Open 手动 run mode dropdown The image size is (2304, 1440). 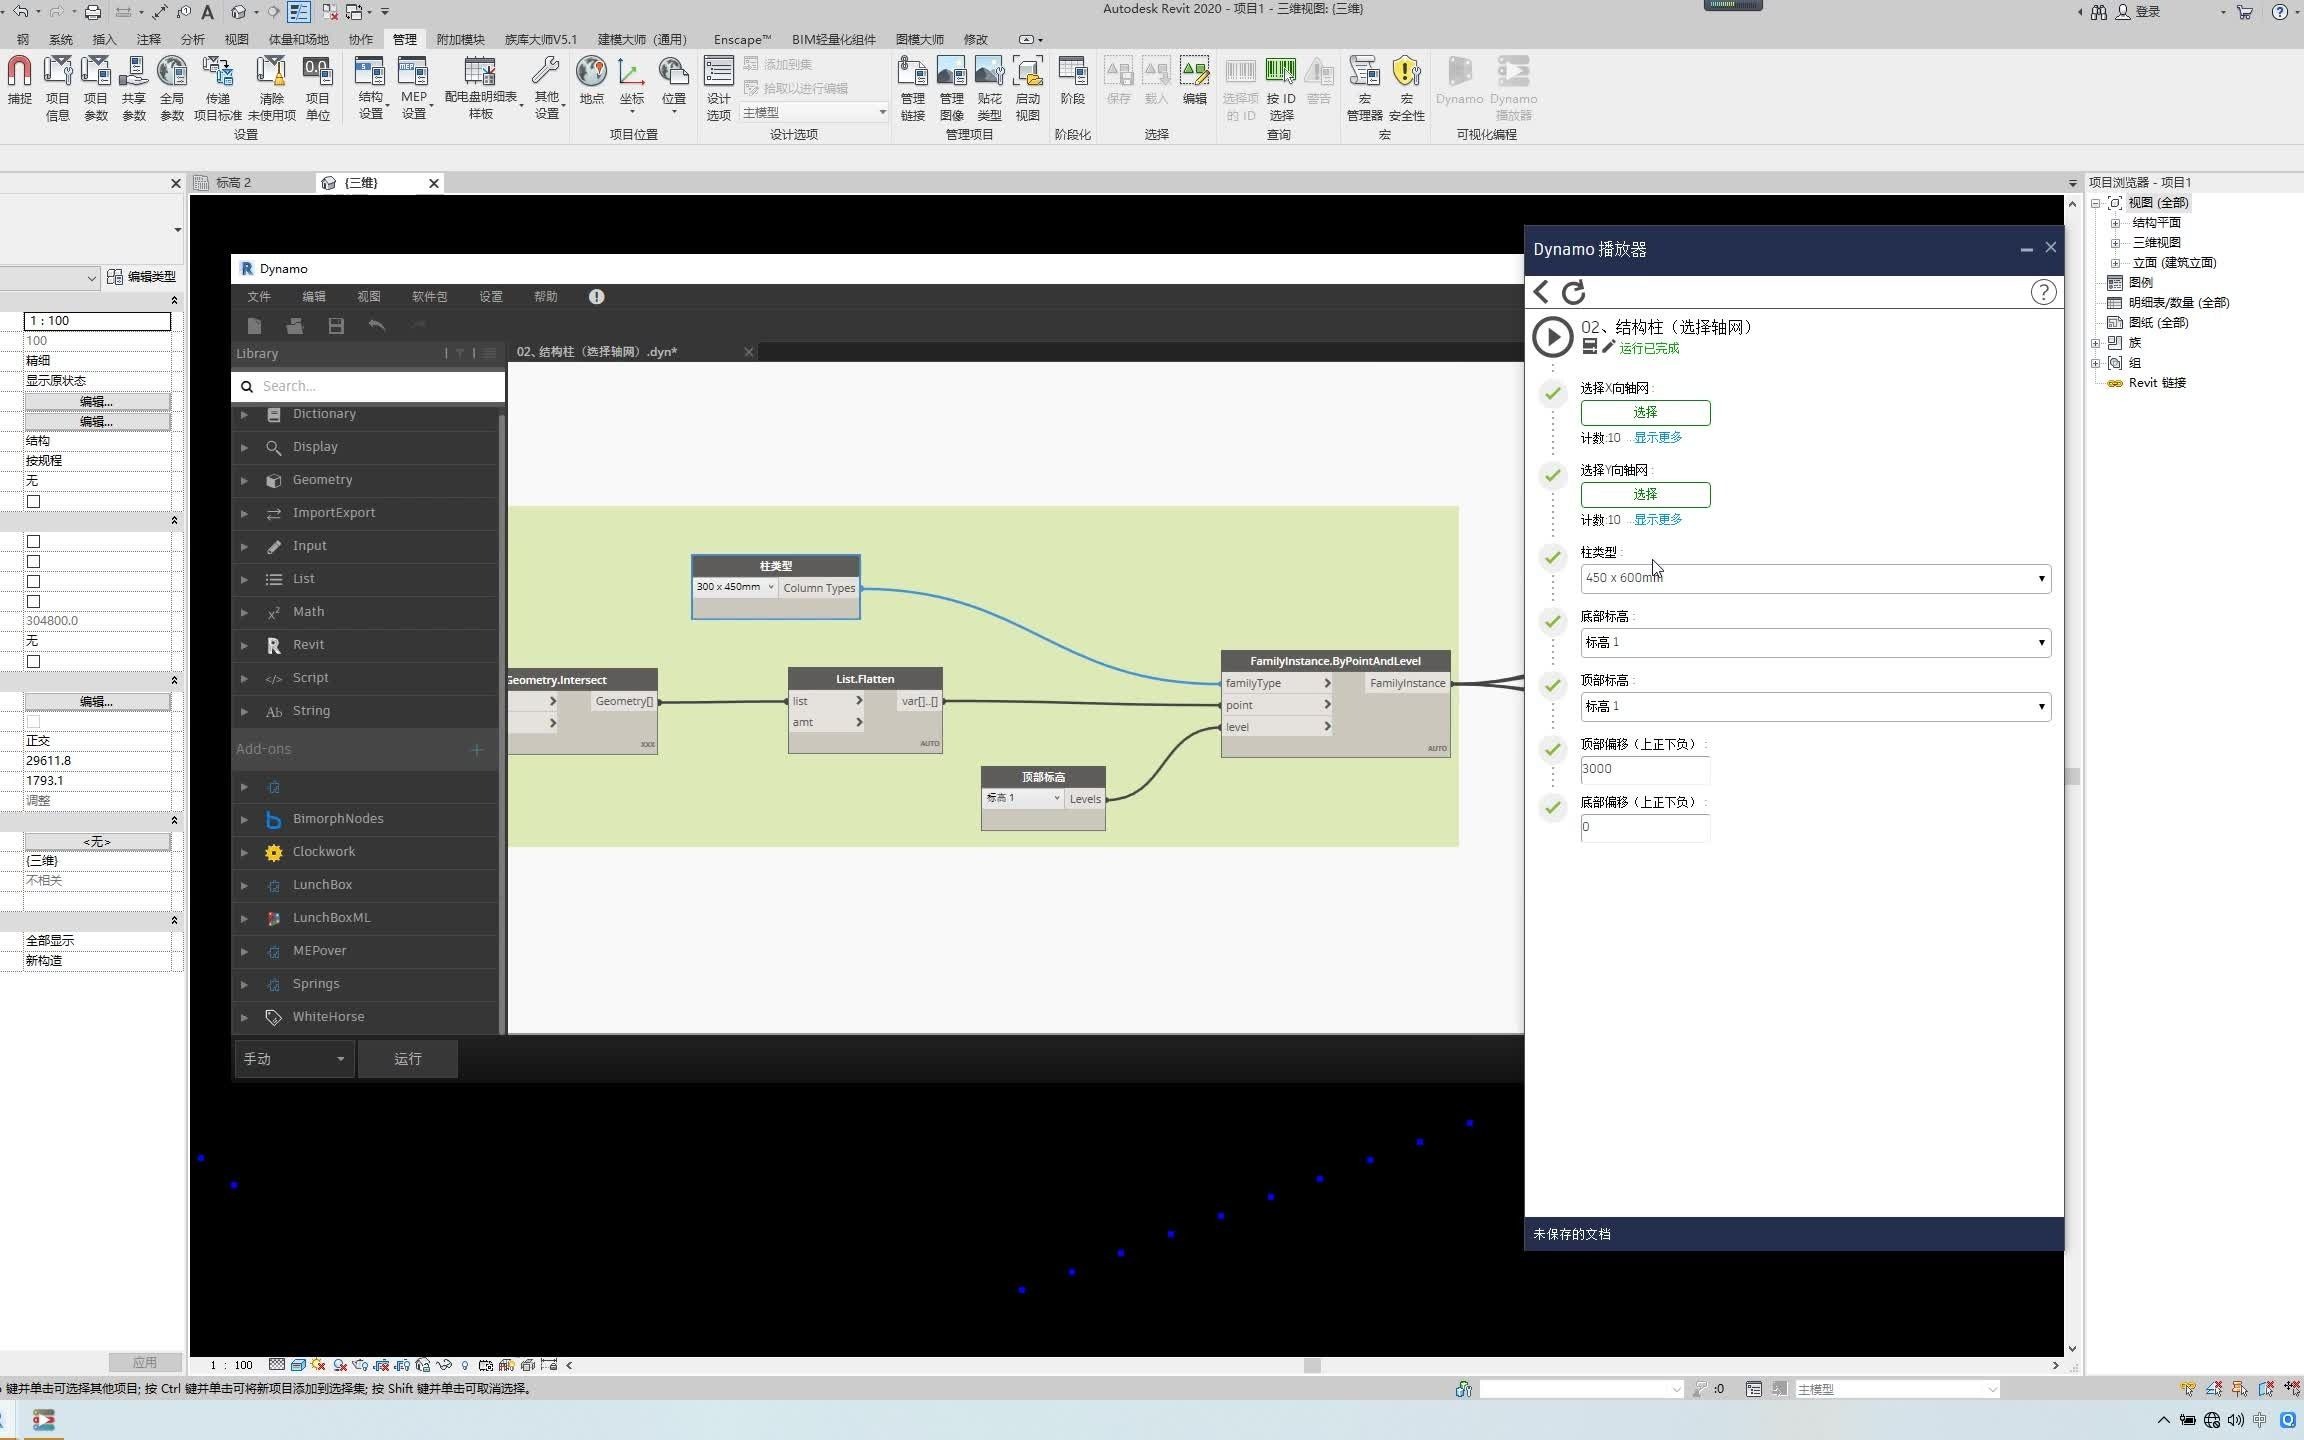point(294,1059)
